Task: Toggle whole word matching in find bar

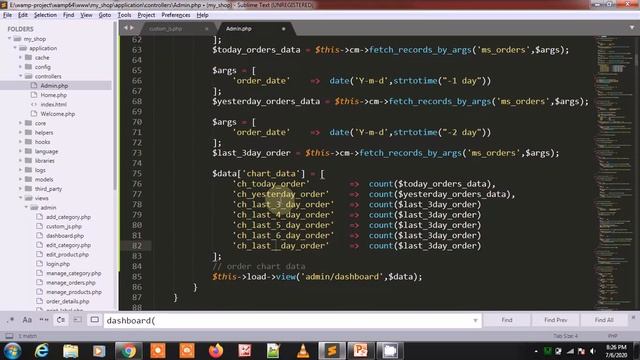Action: pos(44,320)
